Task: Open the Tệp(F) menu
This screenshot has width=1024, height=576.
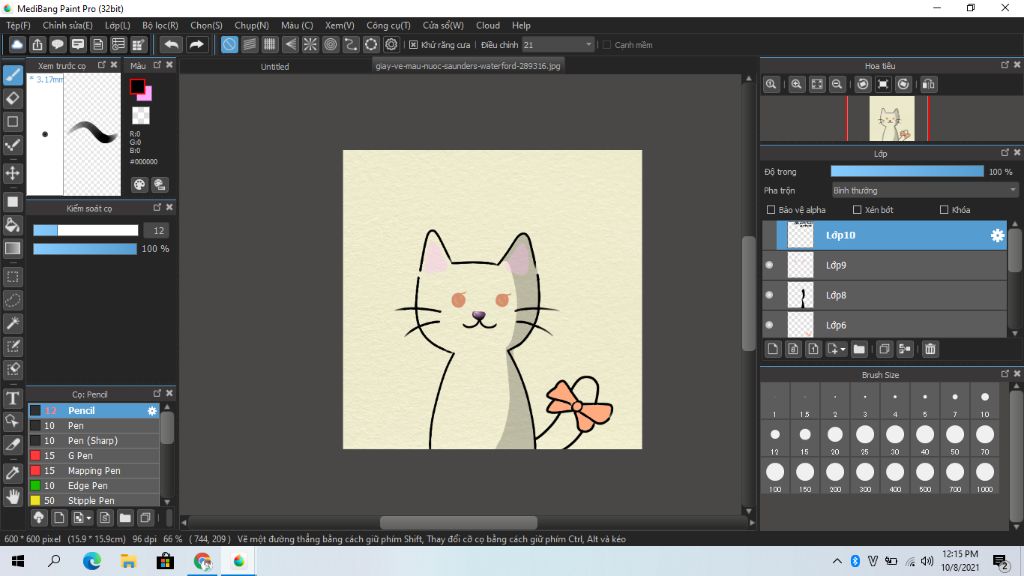Action: [18, 25]
